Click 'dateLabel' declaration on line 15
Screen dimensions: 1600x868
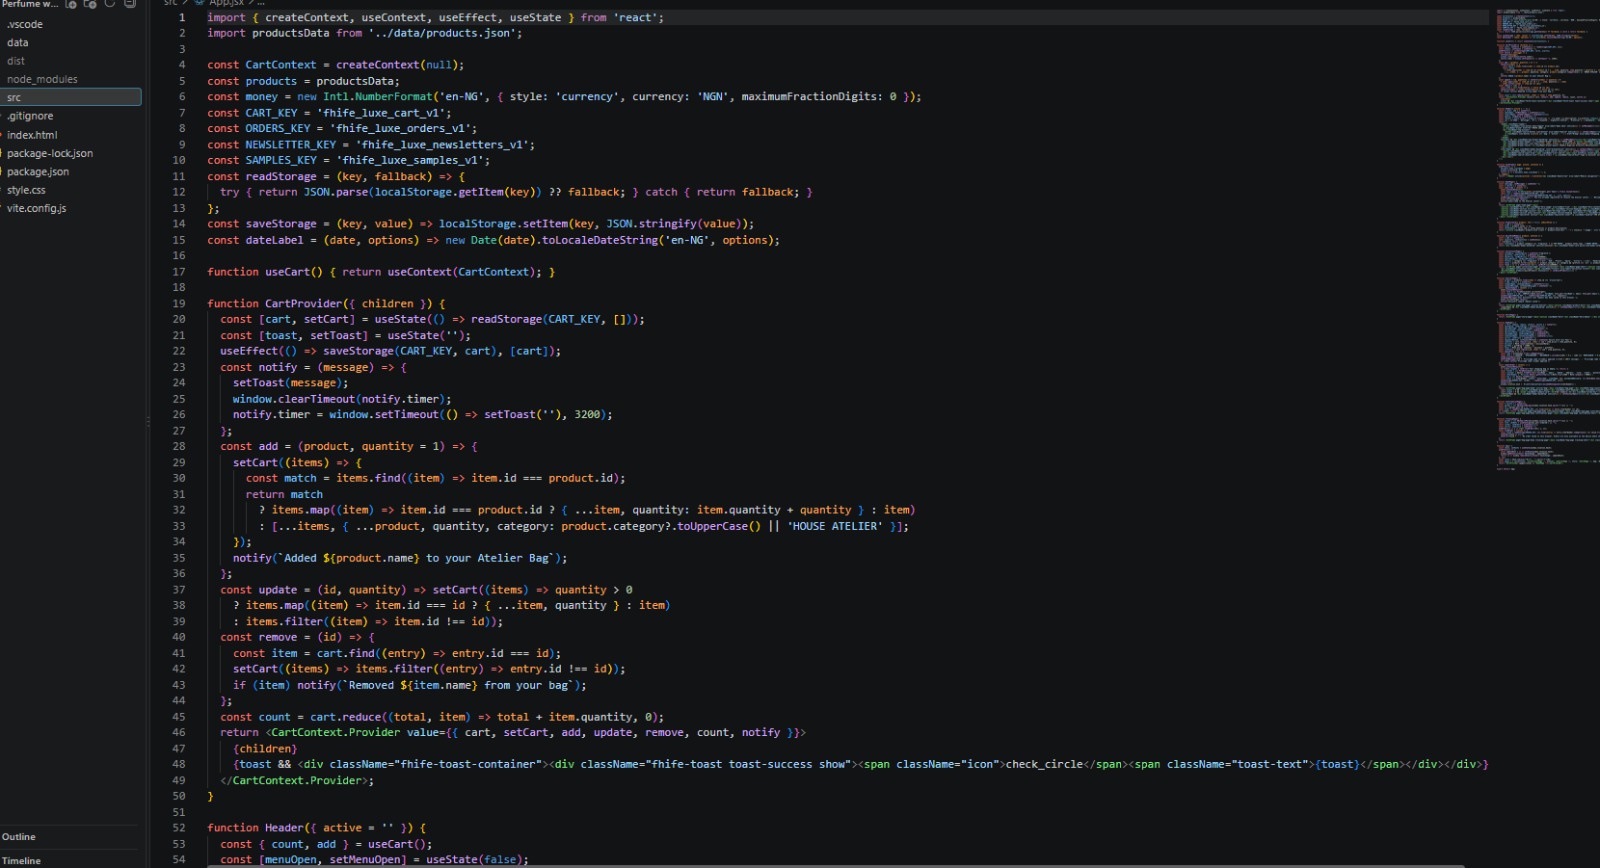tap(275, 240)
